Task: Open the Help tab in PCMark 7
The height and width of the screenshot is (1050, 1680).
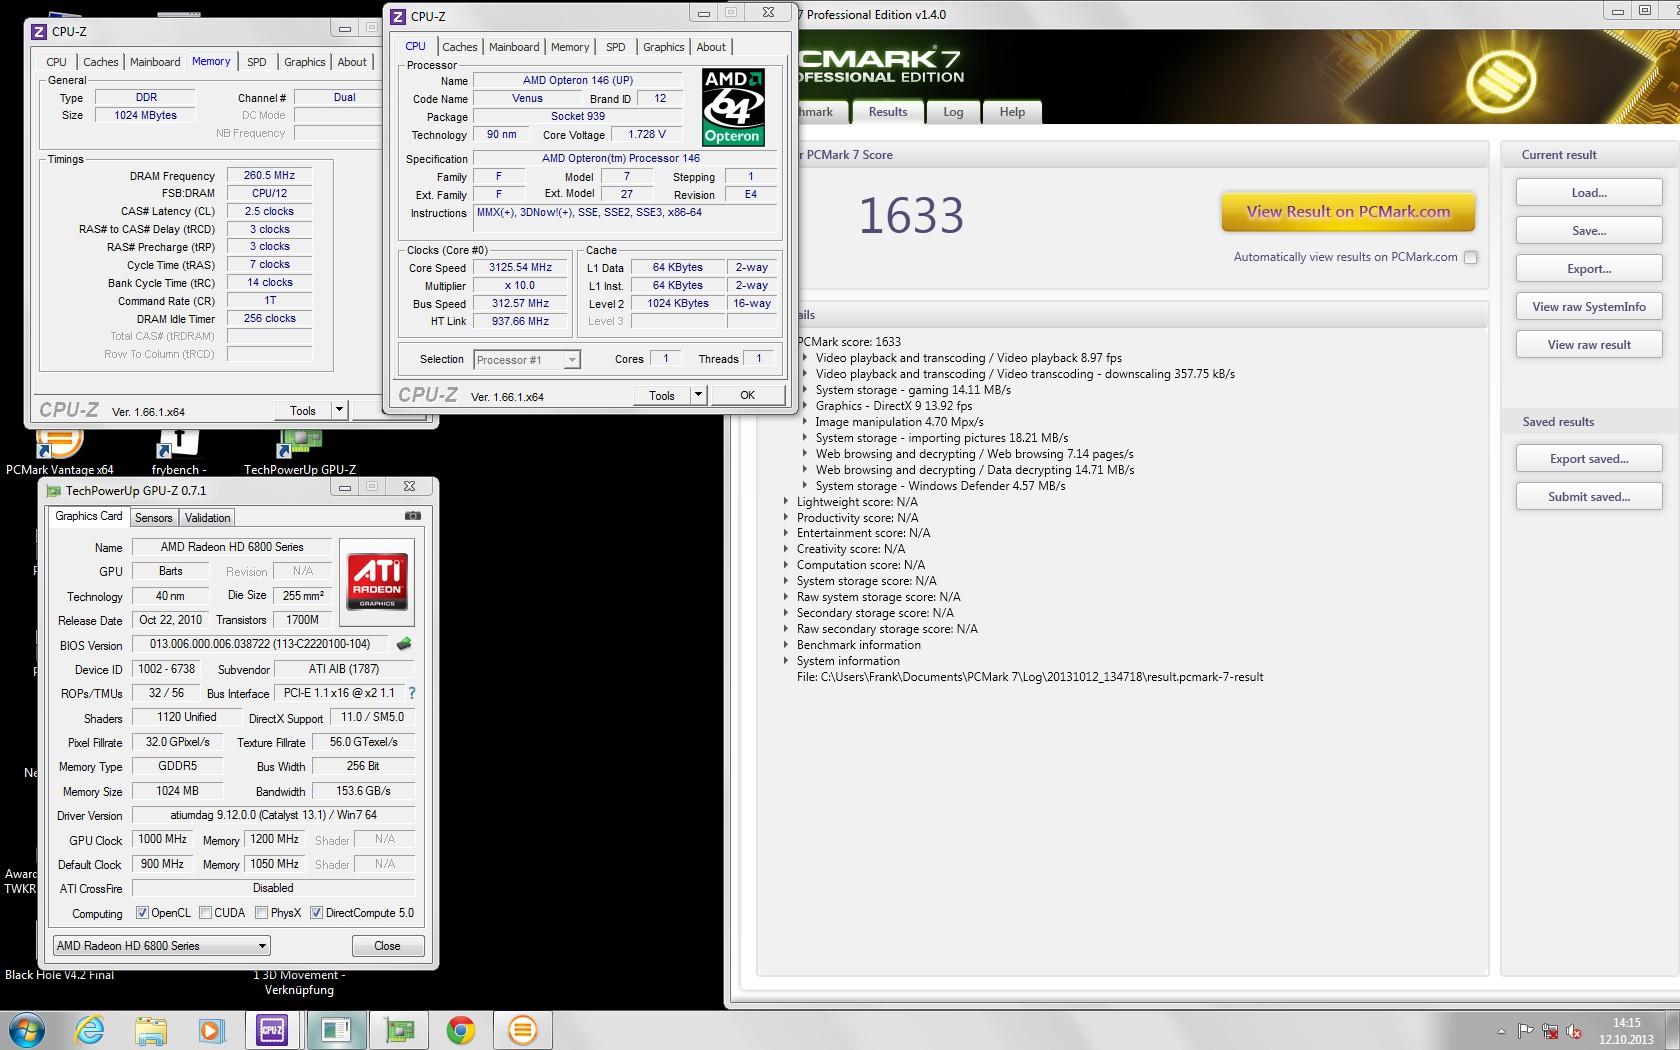Action: coord(1012,112)
